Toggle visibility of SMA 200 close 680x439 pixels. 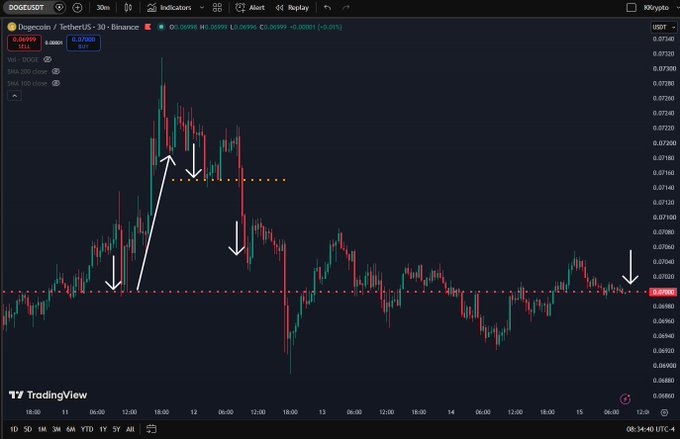tap(56, 71)
